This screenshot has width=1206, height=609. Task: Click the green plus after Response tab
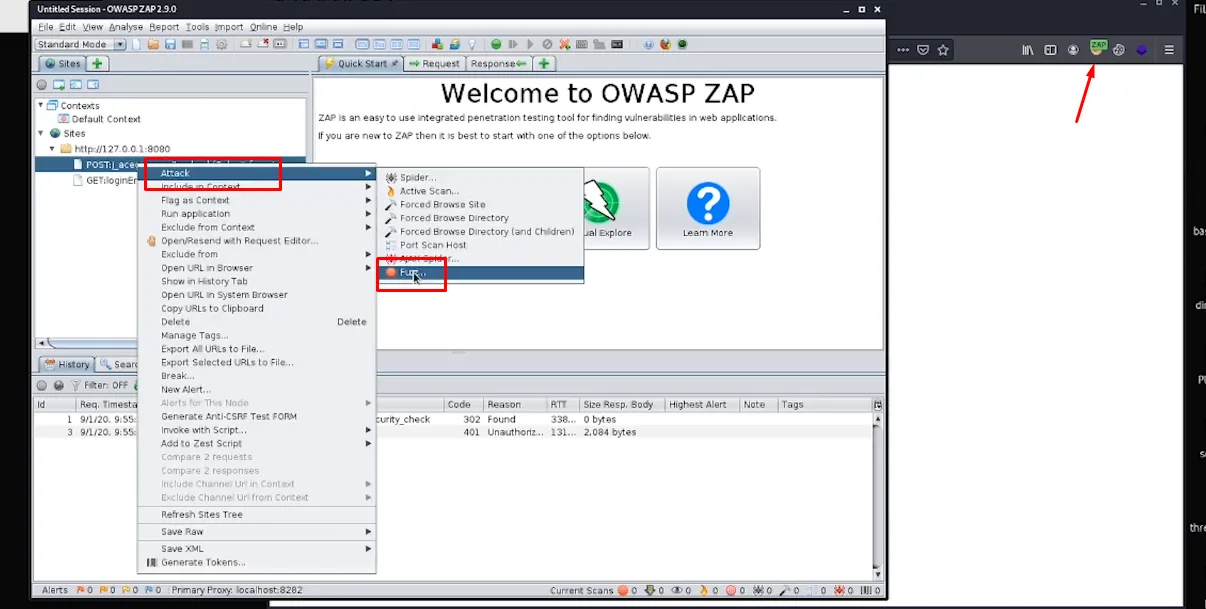[x=544, y=63]
